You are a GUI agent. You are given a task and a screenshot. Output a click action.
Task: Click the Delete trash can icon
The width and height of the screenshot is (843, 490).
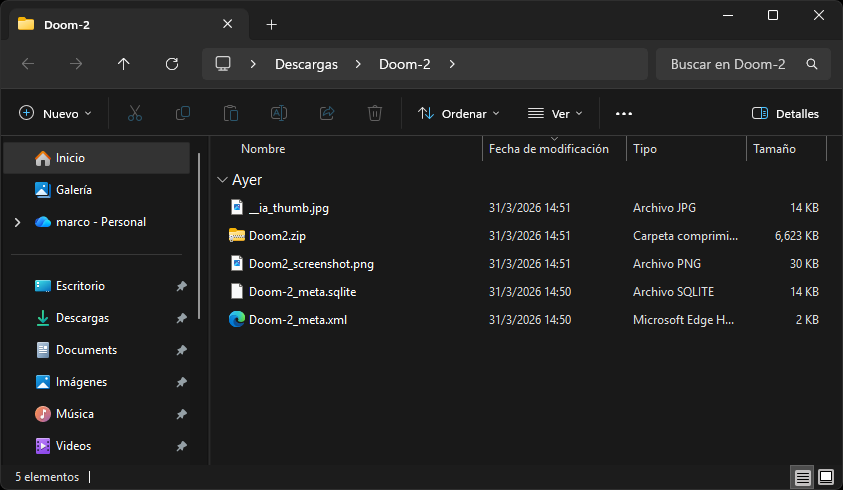click(x=375, y=114)
